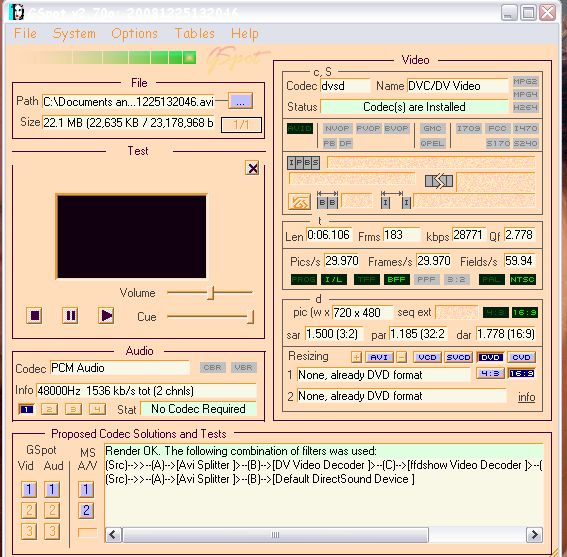Screen dimensions: 567x557
Task: Open the System menu
Action: click(74, 34)
